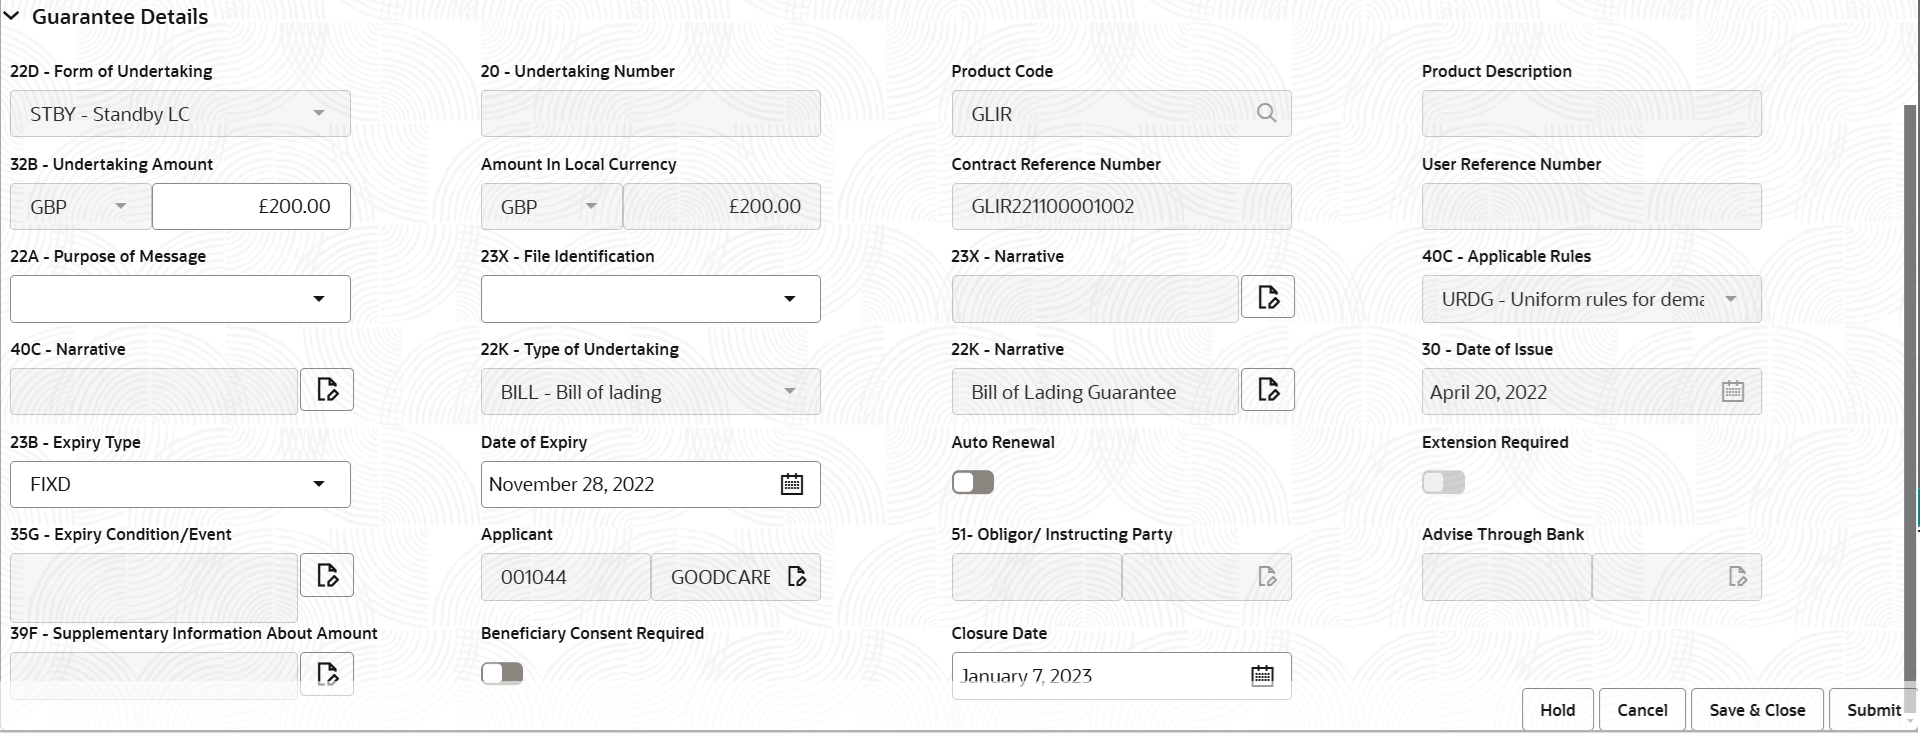Click the Applicant ID 001044 field
Image resolution: width=1920 pixels, height=733 pixels.
(566, 577)
